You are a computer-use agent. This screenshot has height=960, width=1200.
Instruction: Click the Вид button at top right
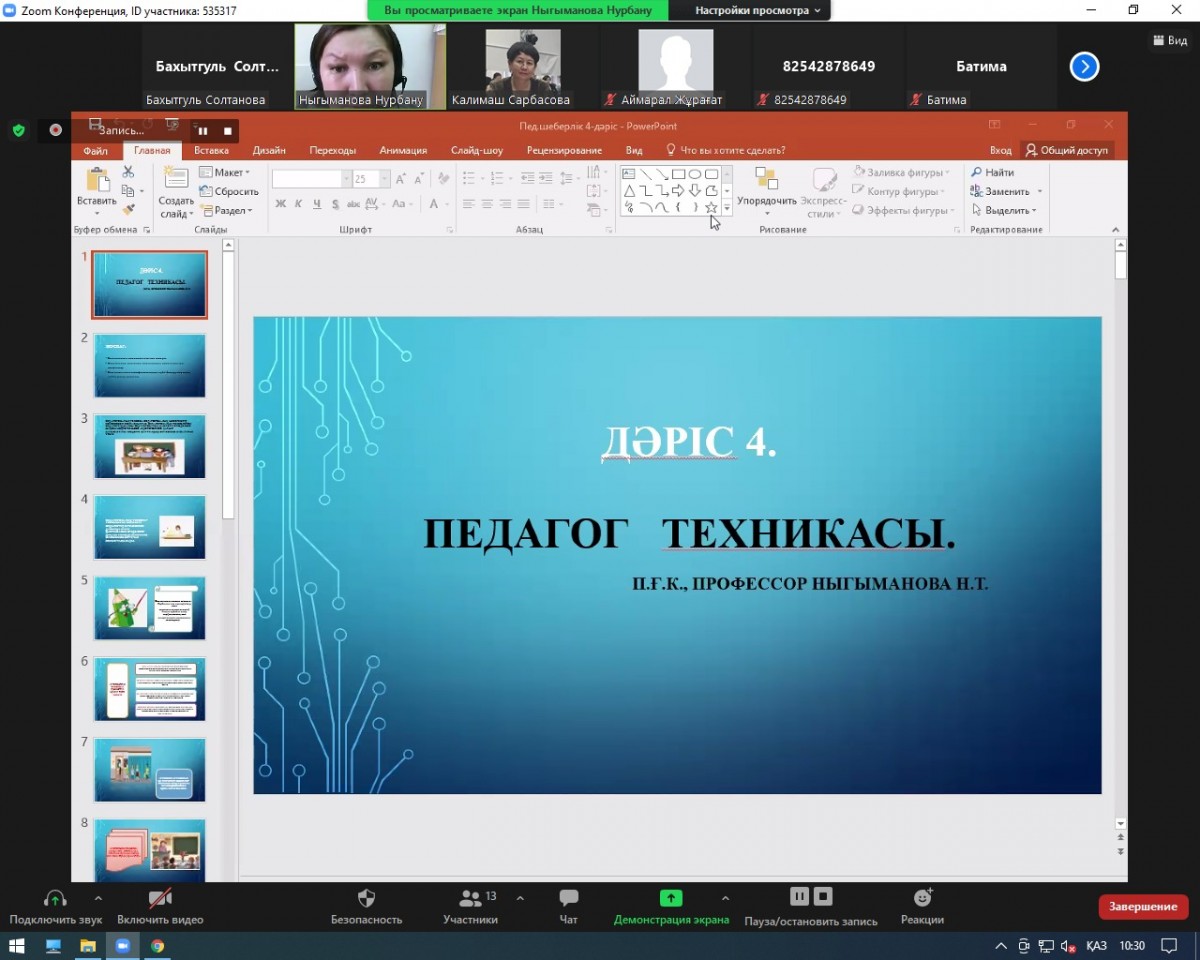(x=1169, y=41)
